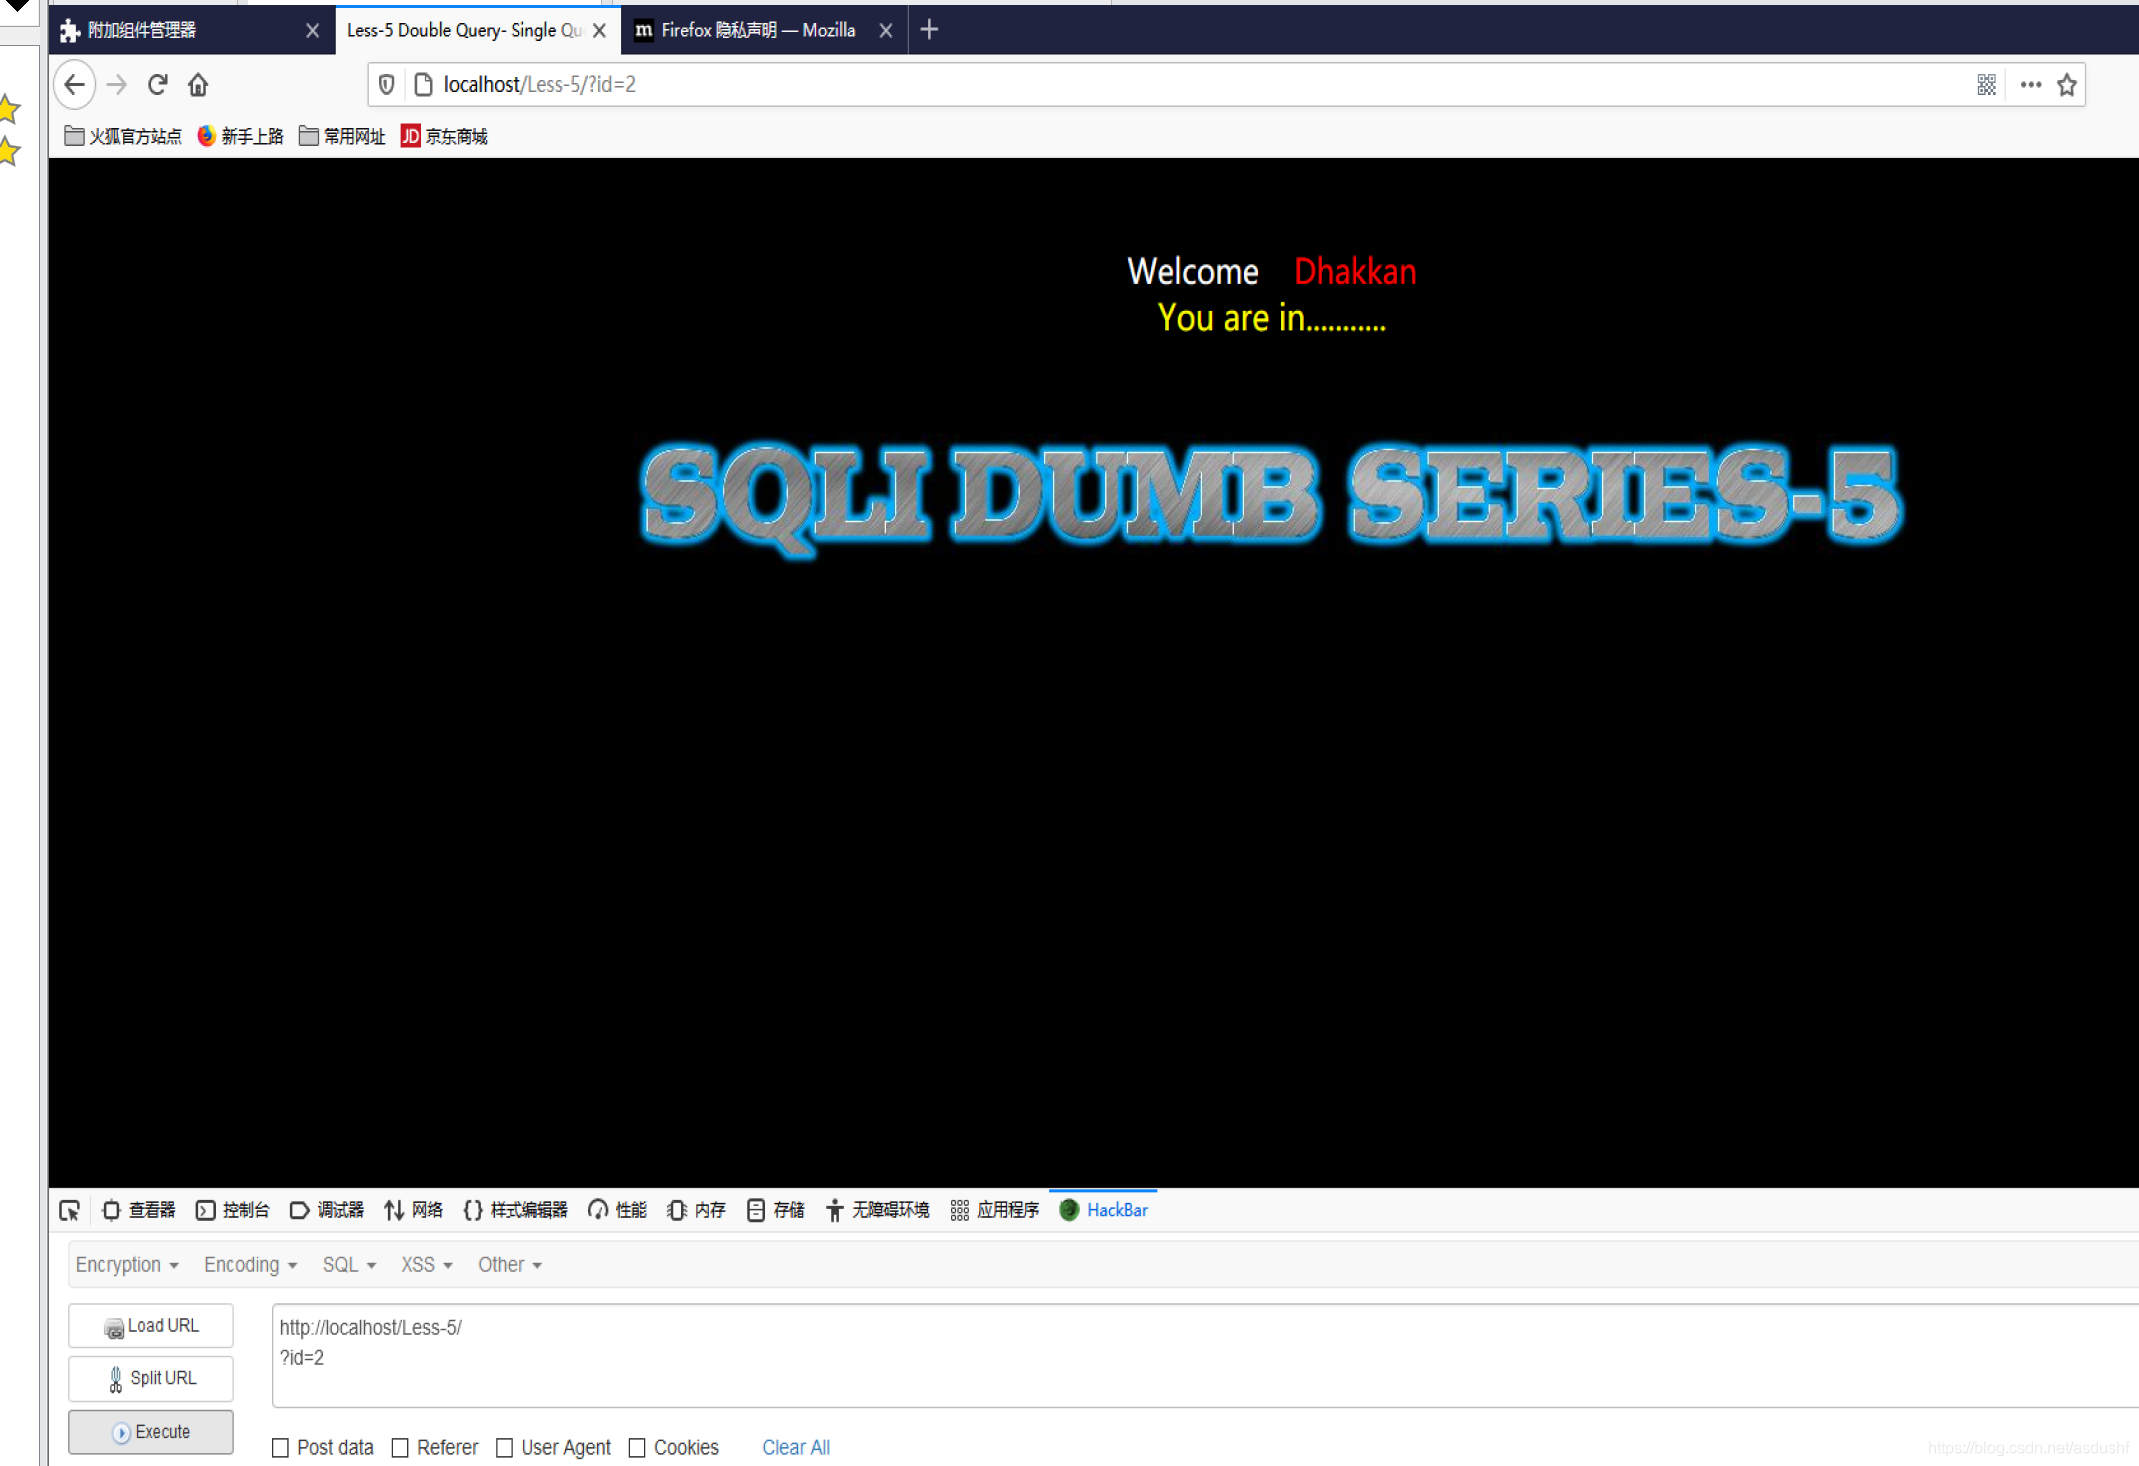Bookmark page with the star icon
Viewport: 2139px width, 1466px height.
point(2067,85)
